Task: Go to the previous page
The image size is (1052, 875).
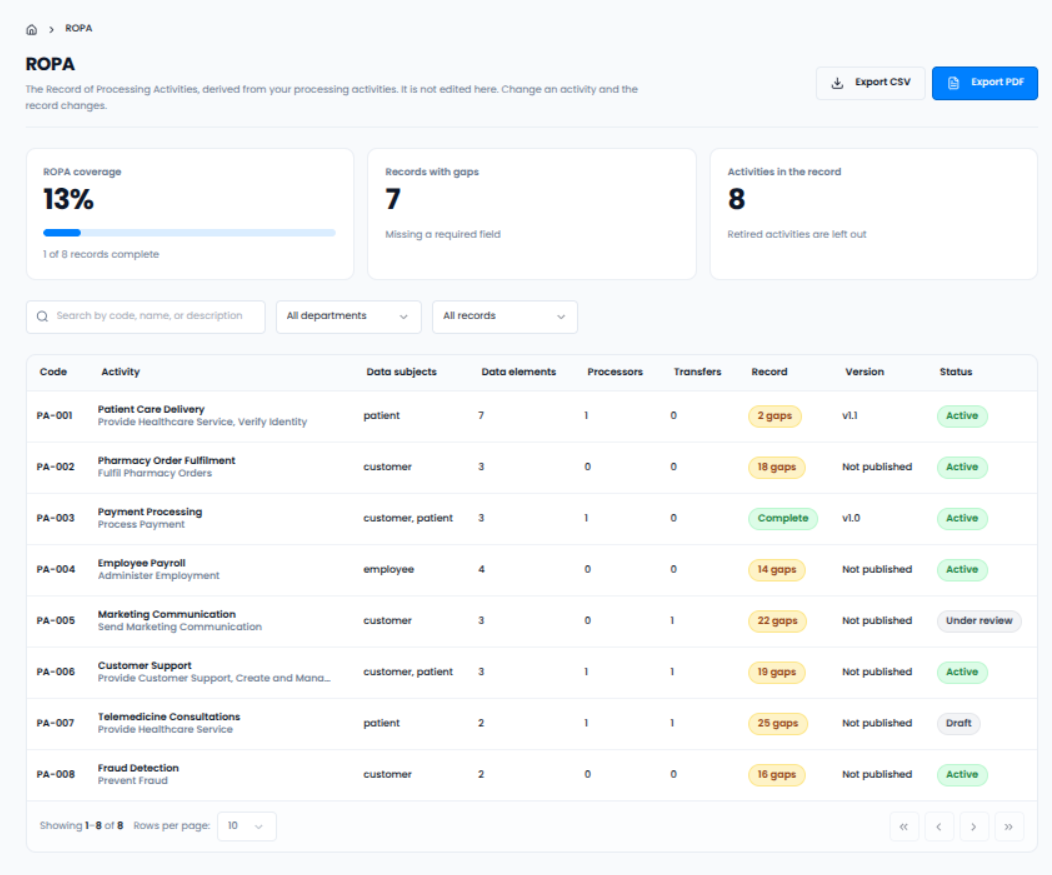Action: 939,827
